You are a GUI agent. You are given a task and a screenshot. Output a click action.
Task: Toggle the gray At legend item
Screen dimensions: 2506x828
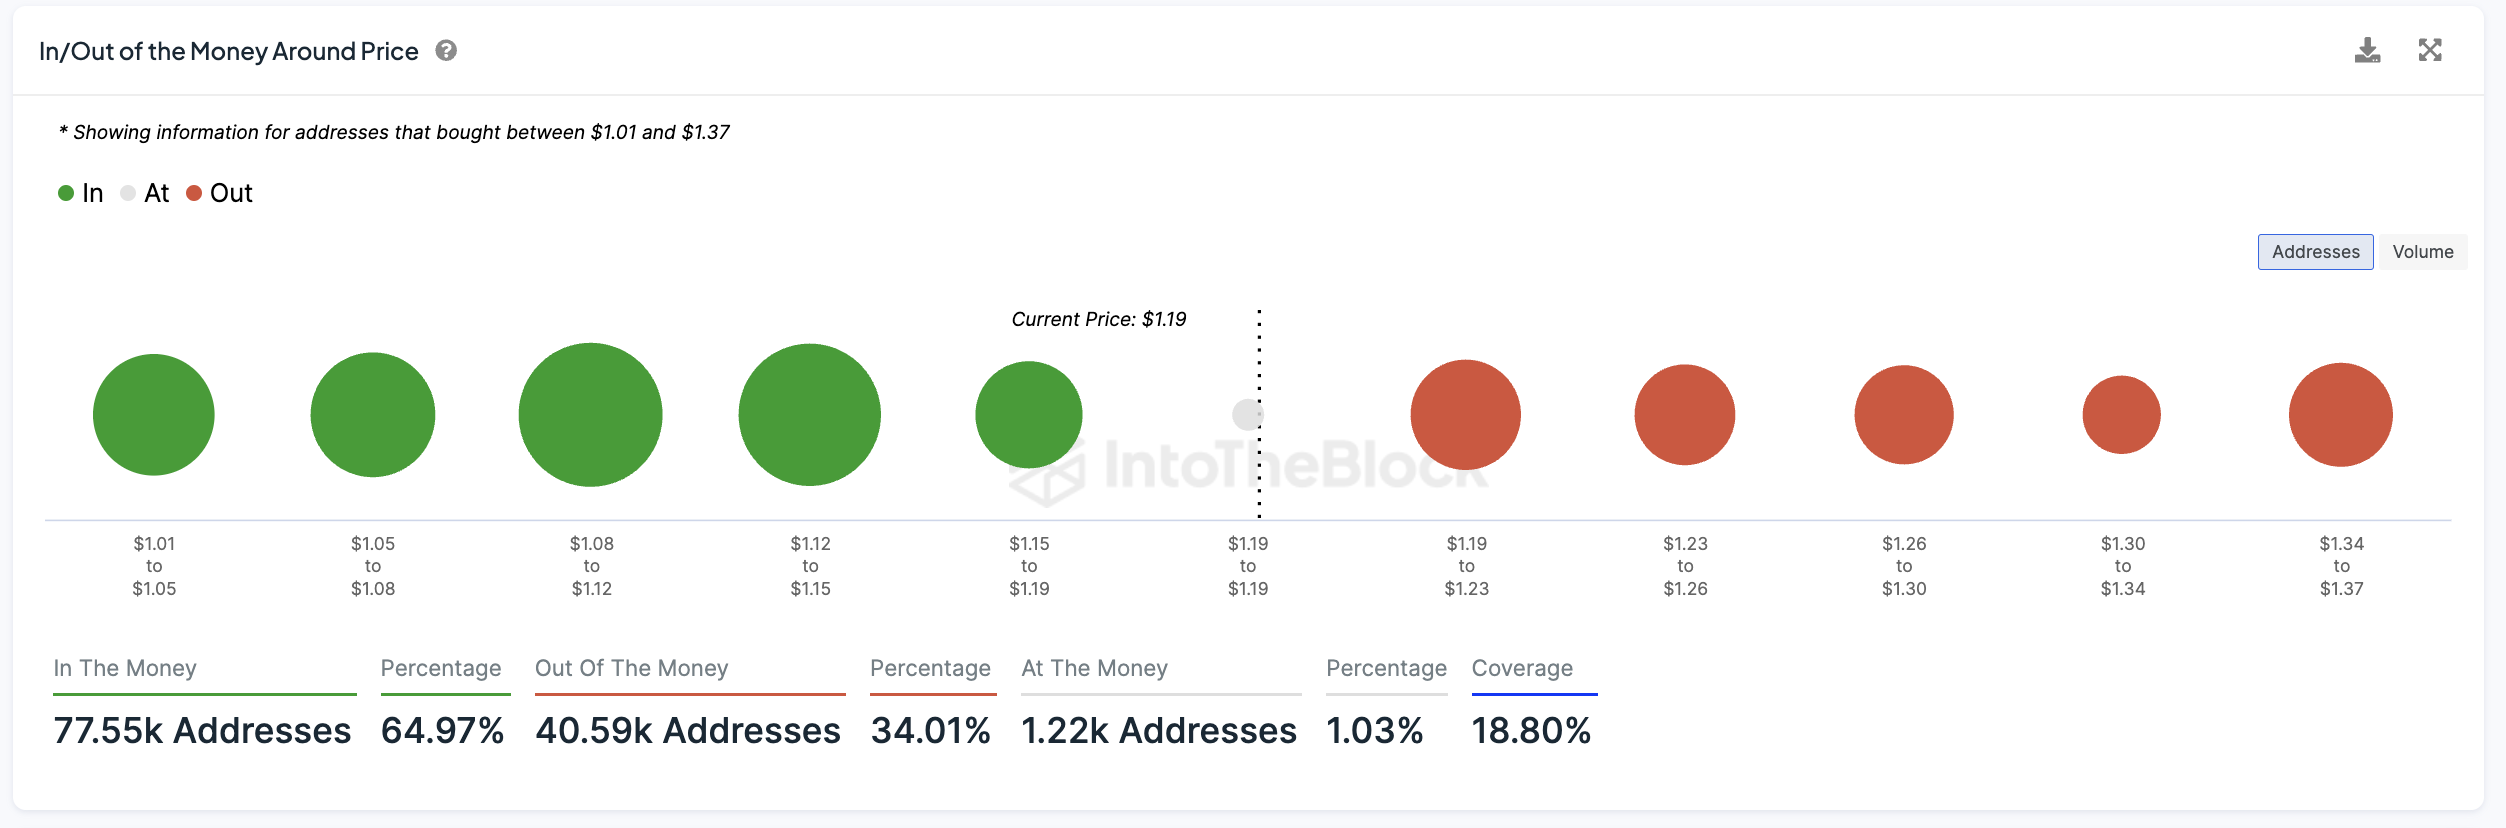[x=145, y=193]
